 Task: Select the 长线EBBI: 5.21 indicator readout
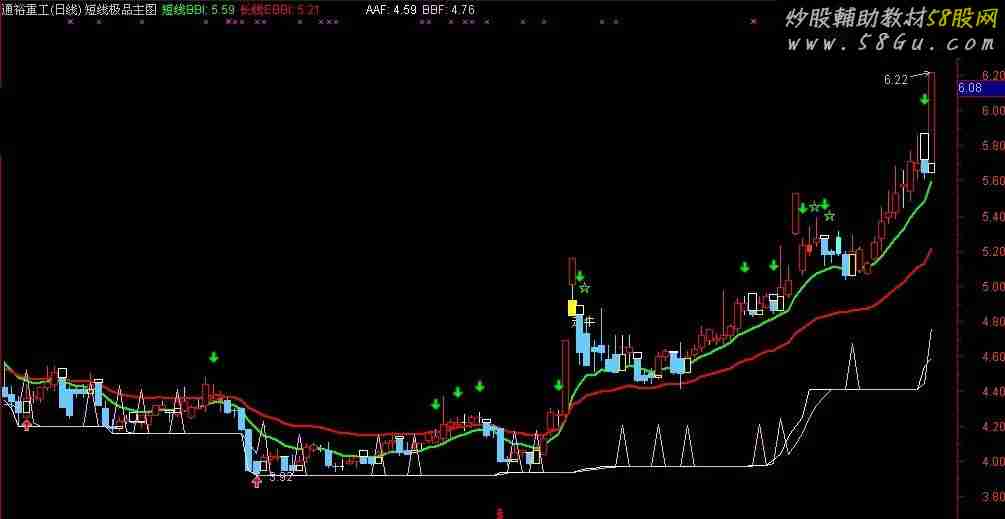point(278,10)
